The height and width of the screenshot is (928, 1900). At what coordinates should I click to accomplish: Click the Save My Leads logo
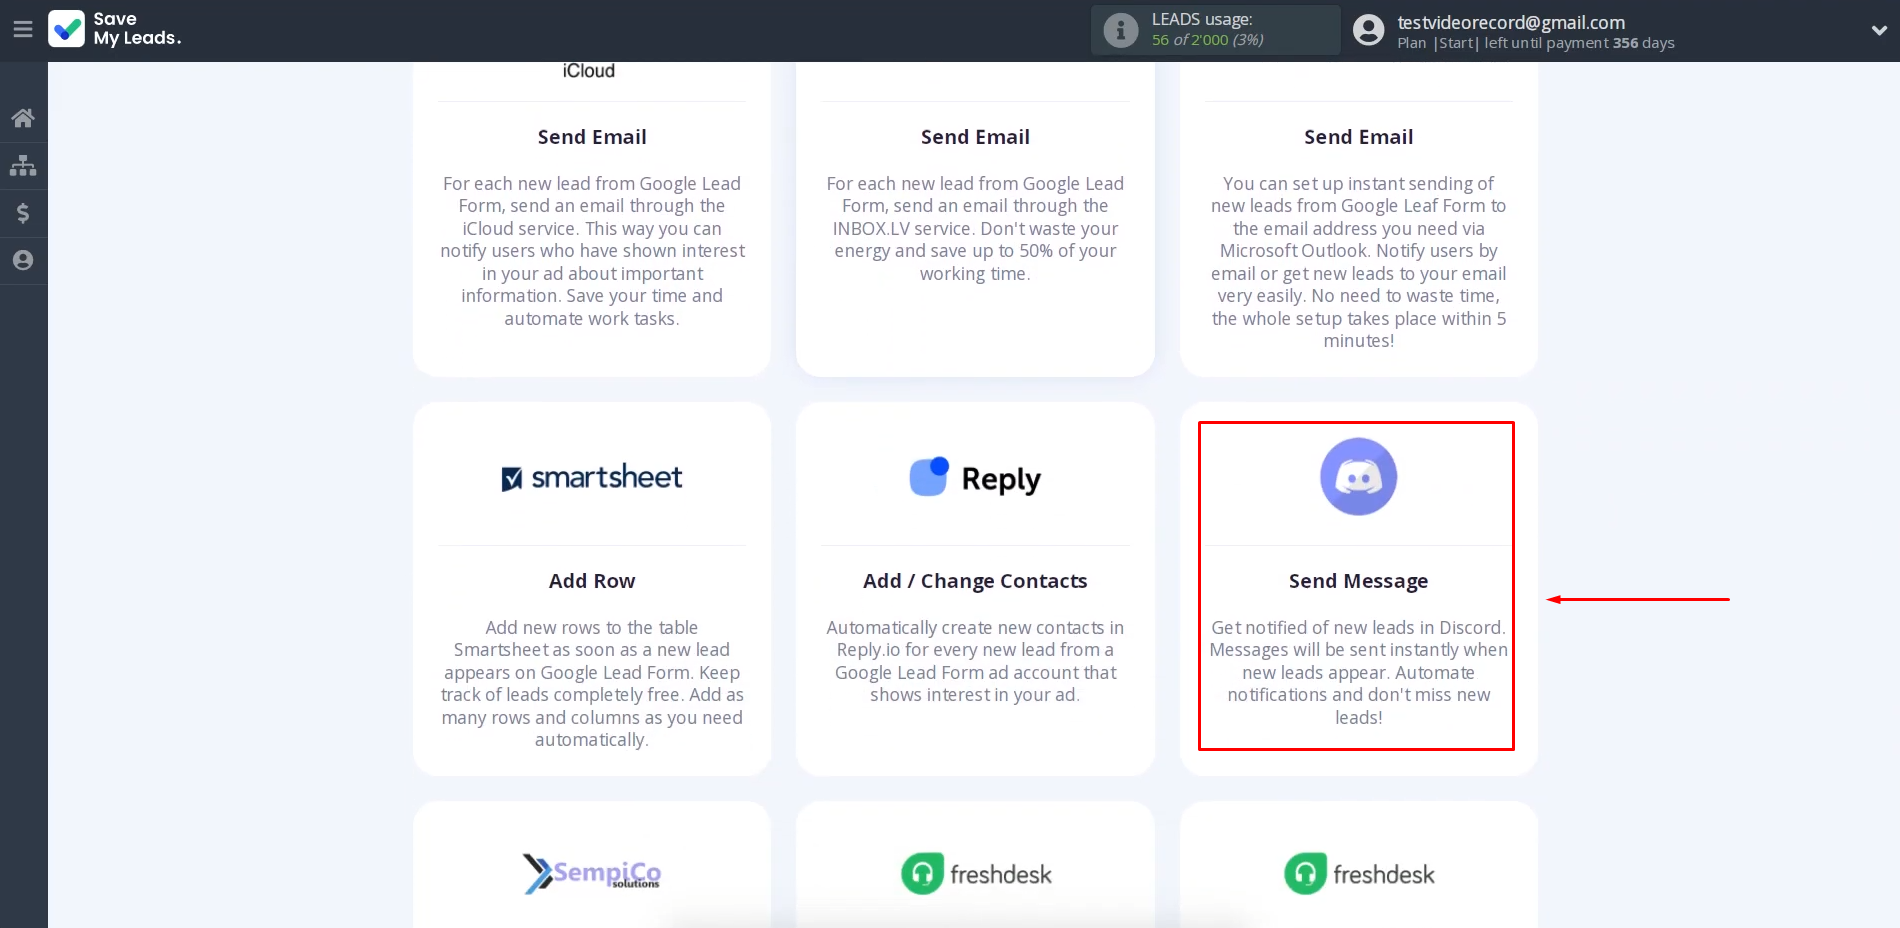tap(115, 29)
